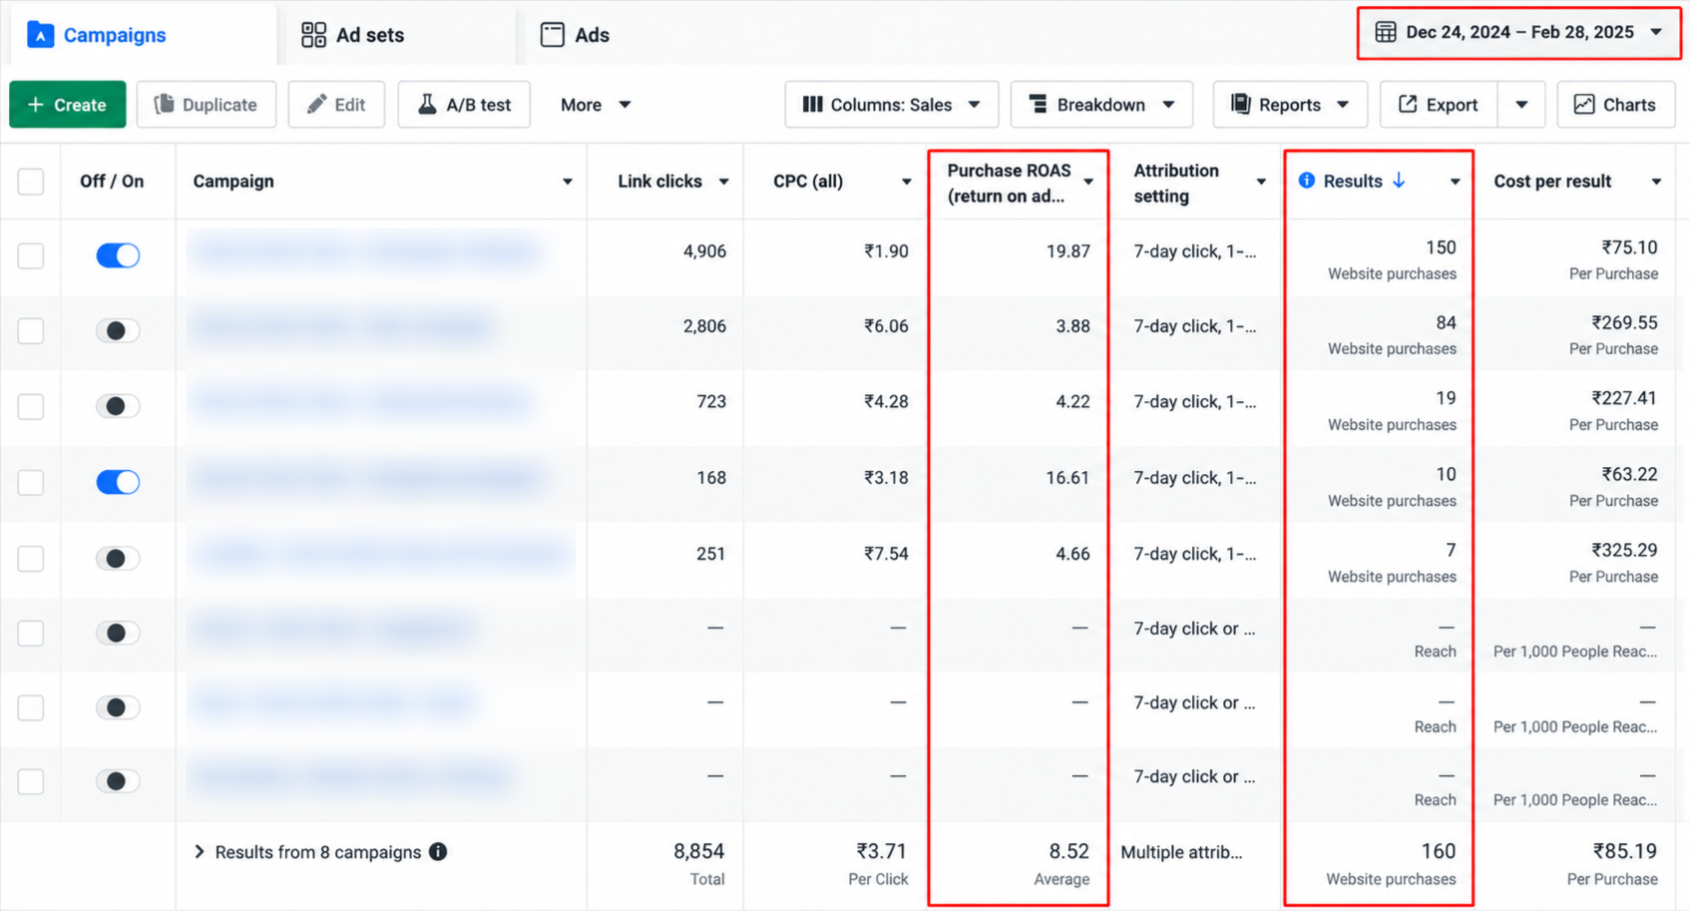The height and width of the screenshot is (911, 1690).
Task: Click the pencil icon on Edit
Action: [x=316, y=104]
